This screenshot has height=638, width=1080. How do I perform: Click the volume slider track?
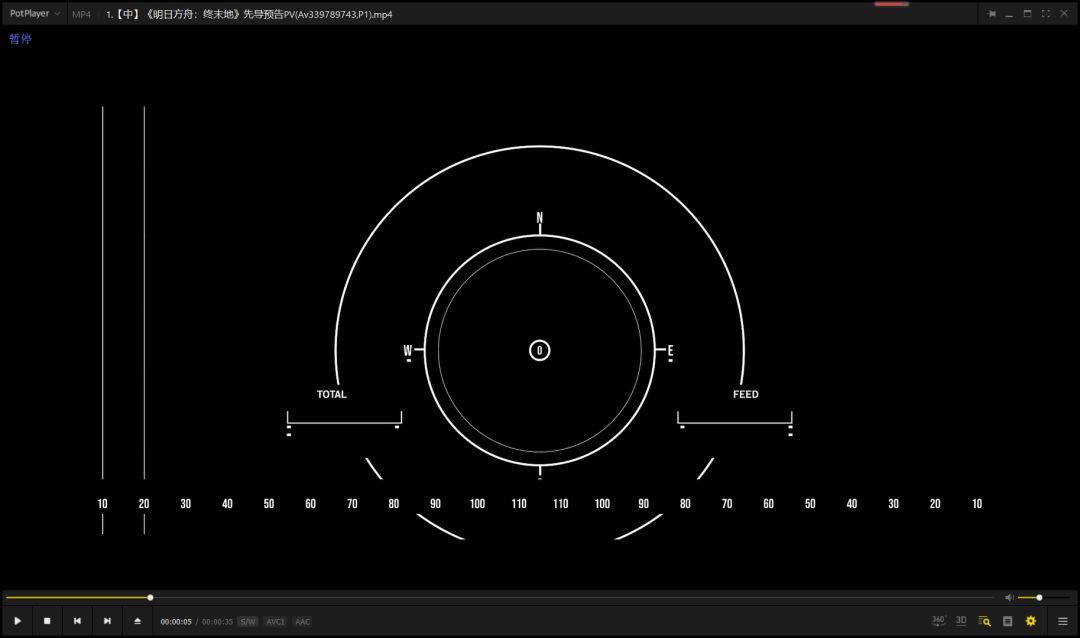[1044, 597]
